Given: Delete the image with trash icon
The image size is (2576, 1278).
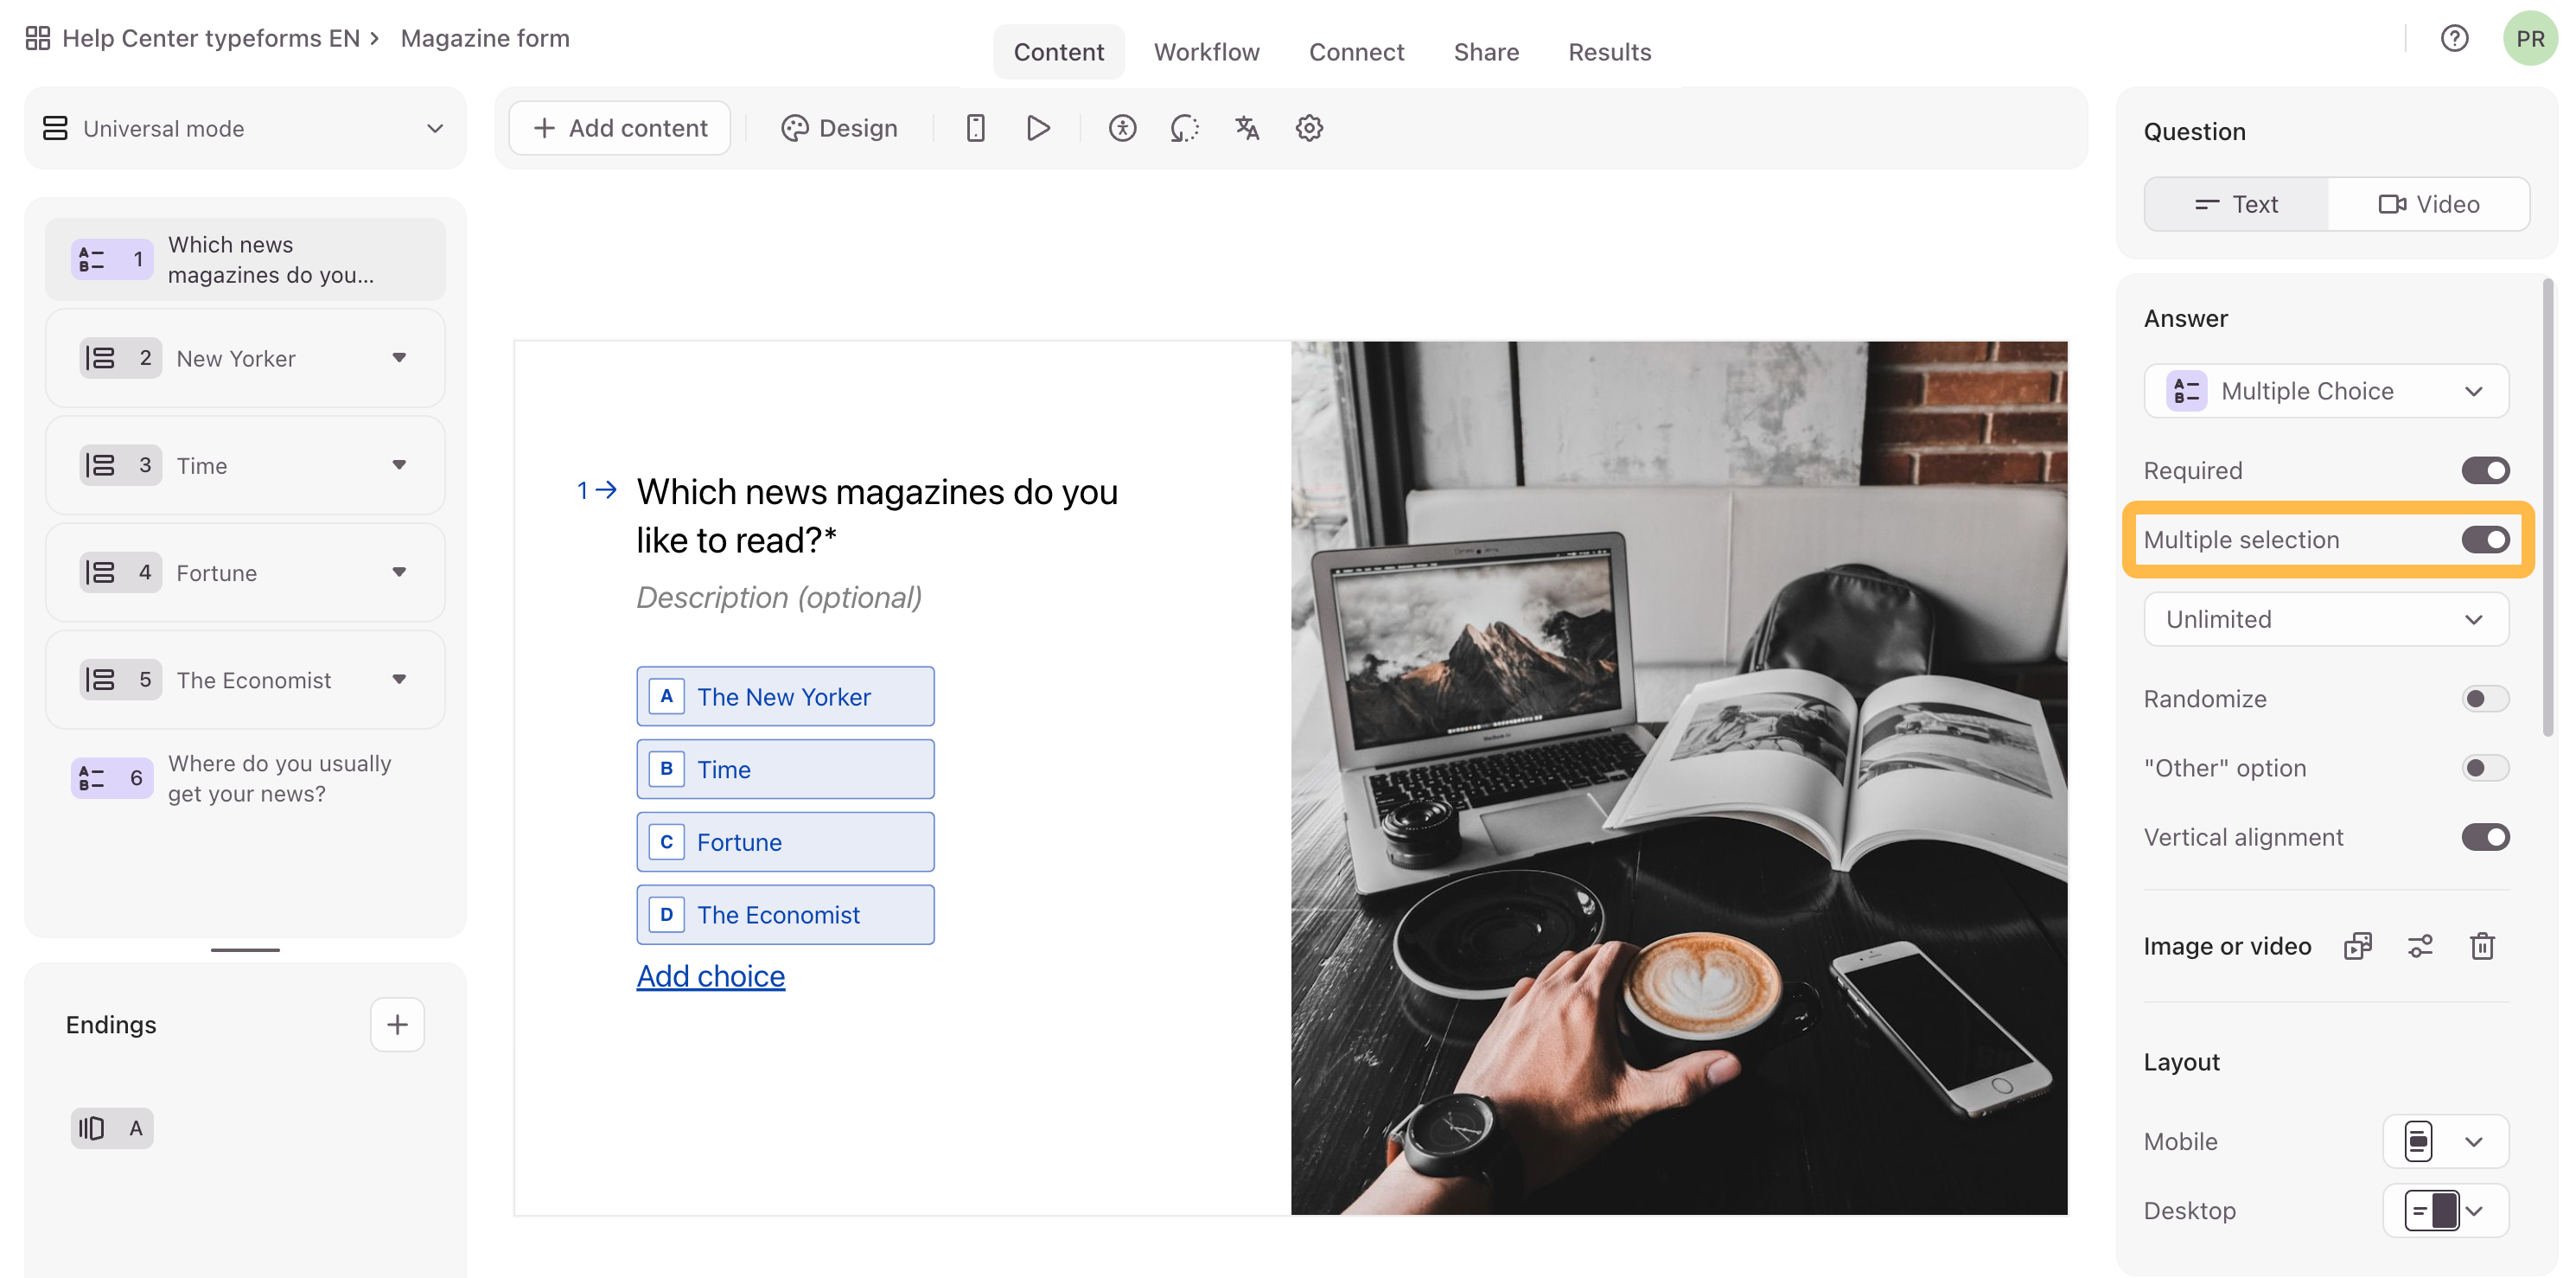Looking at the screenshot, I should pos(2482,946).
